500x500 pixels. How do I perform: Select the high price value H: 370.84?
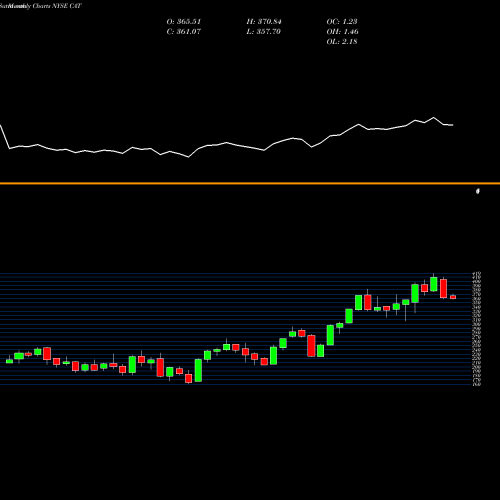click(264, 22)
